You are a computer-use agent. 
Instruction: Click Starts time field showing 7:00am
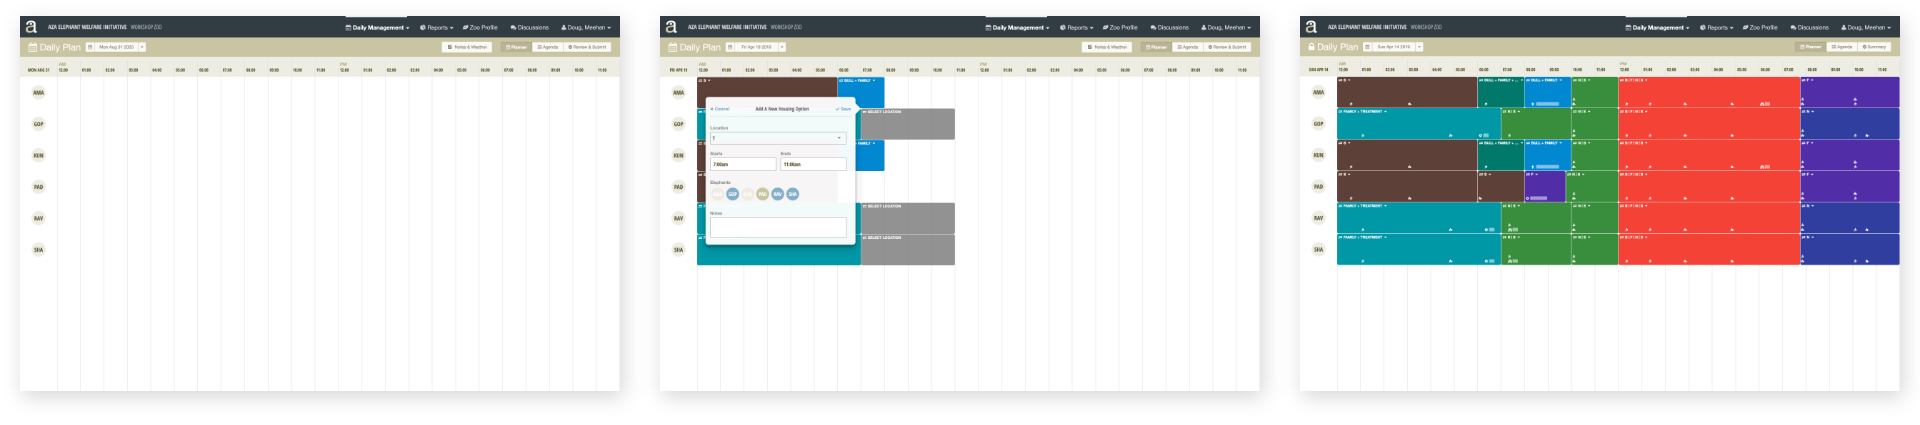coord(743,164)
